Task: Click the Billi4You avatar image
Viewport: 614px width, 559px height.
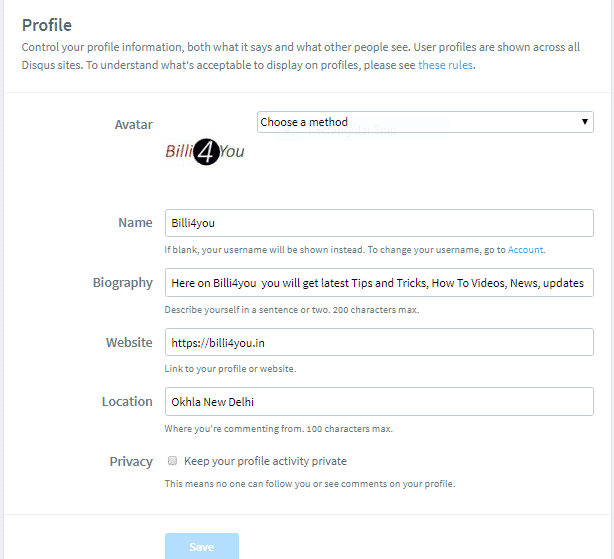Action: [x=205, y=151]
